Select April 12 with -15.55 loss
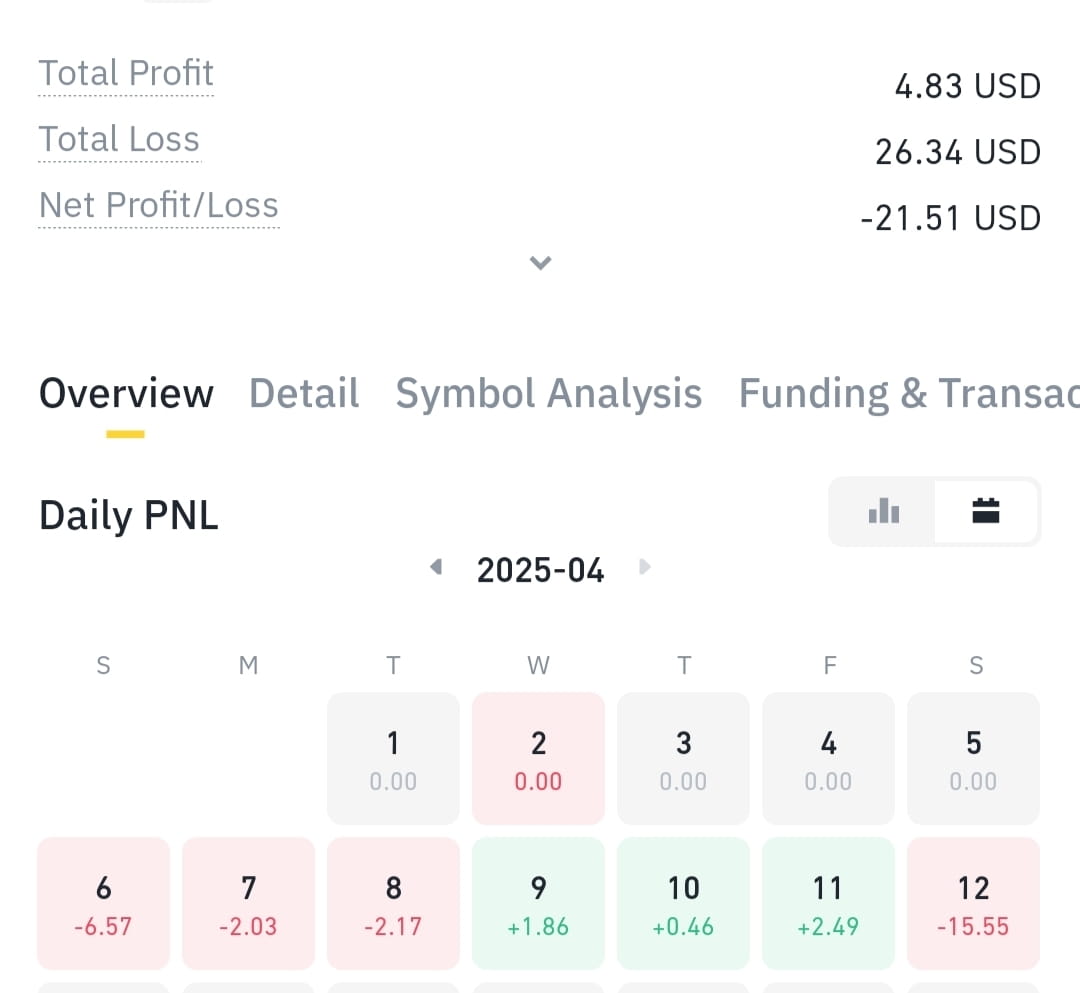 [x=973, y=904]
